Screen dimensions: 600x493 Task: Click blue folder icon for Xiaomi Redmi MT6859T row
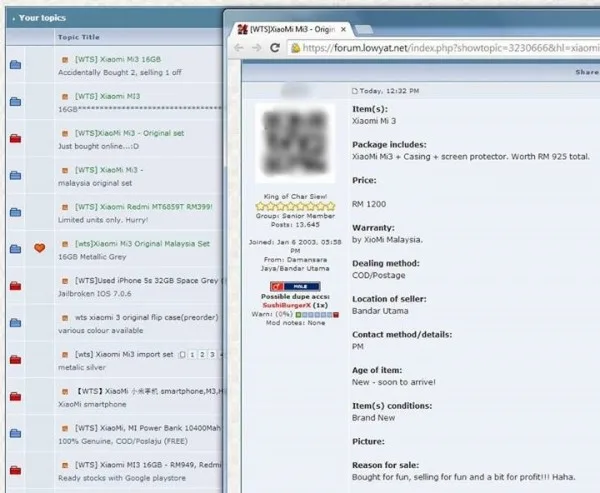click(x=15, y=212)
